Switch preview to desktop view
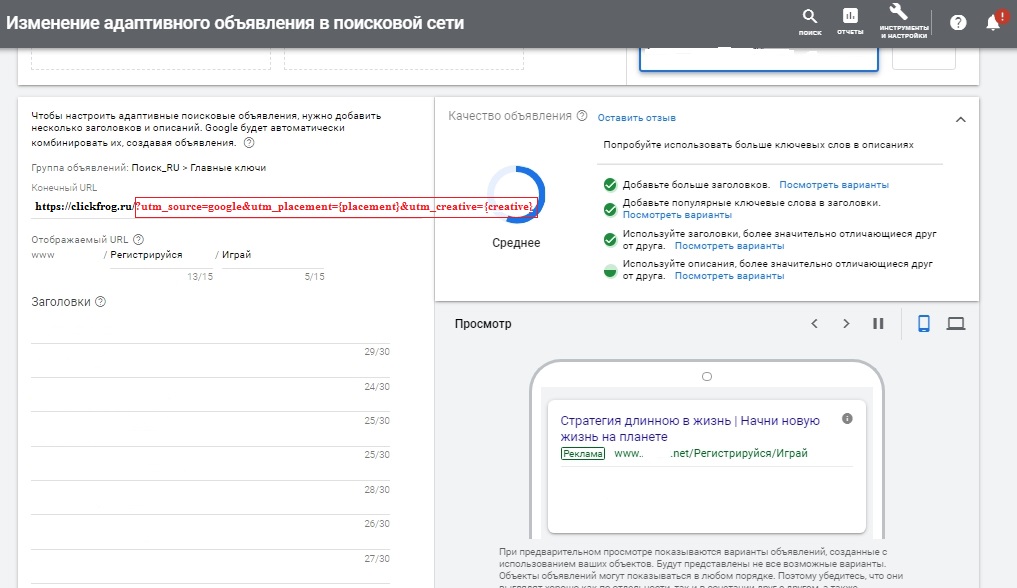This screenshot has width=1017, height=588. tap(955, 323)
